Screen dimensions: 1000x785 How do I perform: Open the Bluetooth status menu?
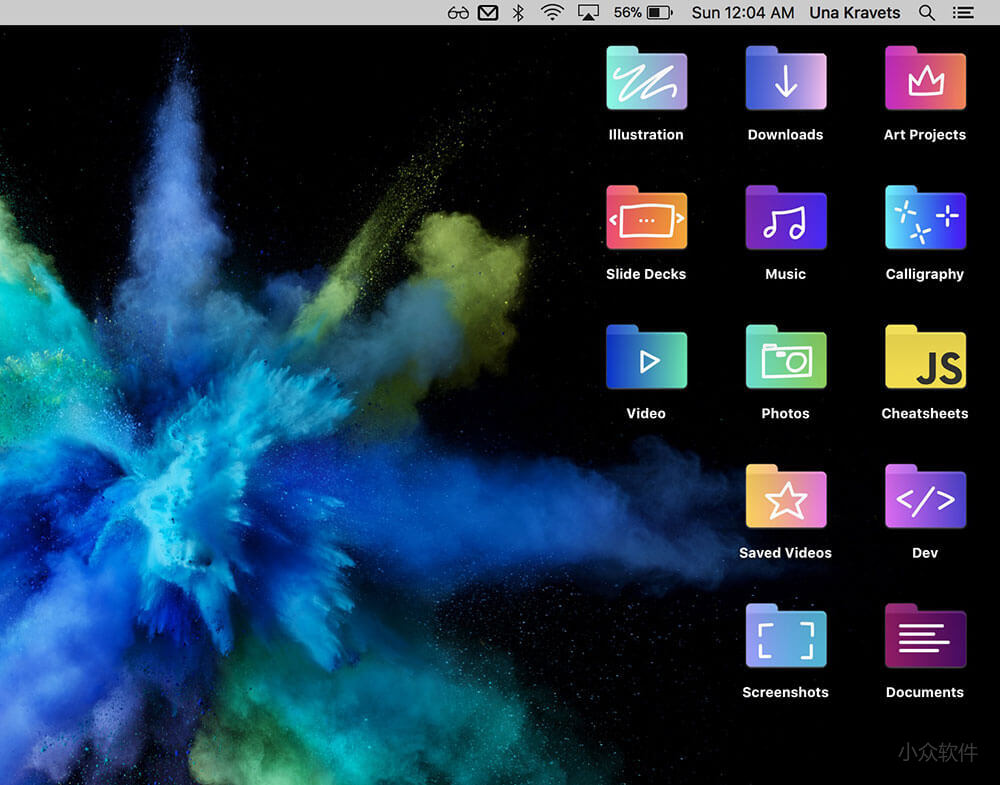tap(519, 12)
